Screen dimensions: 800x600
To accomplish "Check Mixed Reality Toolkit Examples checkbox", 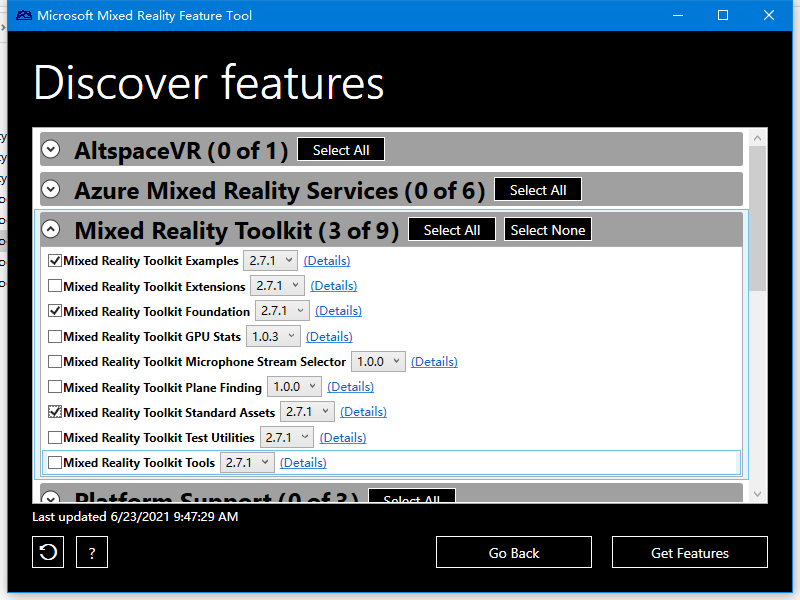I will [55, 261].
